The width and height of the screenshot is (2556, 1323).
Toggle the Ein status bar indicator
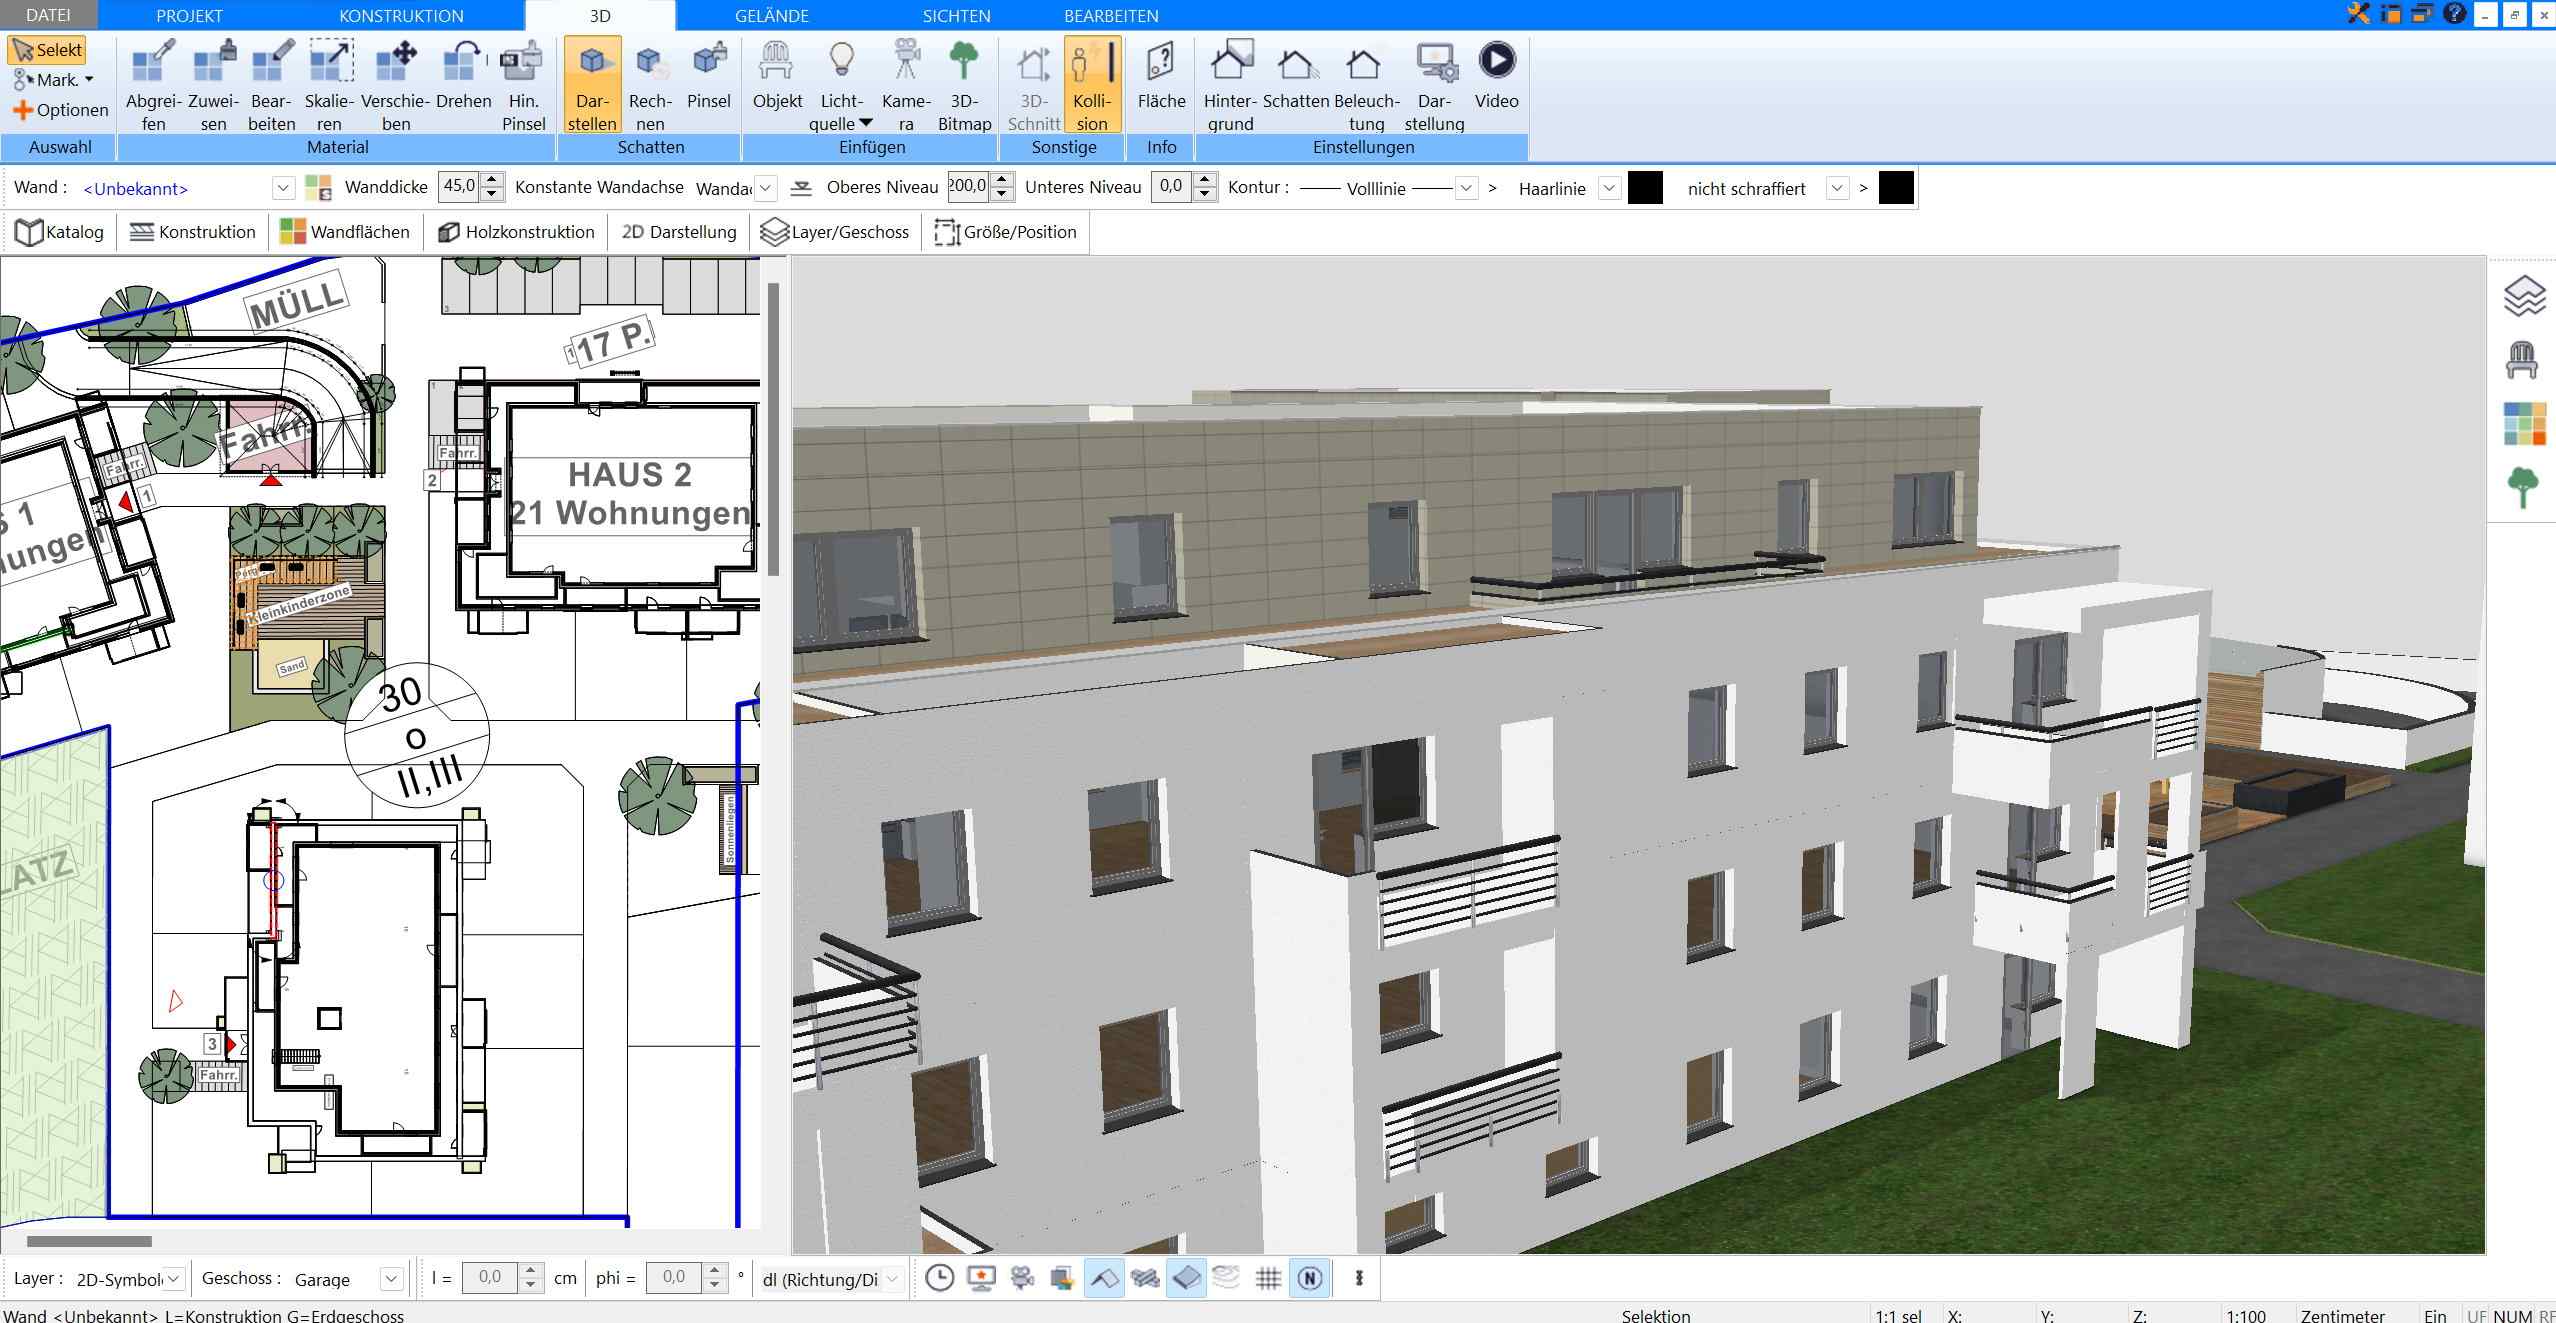pos(2435,1315)
